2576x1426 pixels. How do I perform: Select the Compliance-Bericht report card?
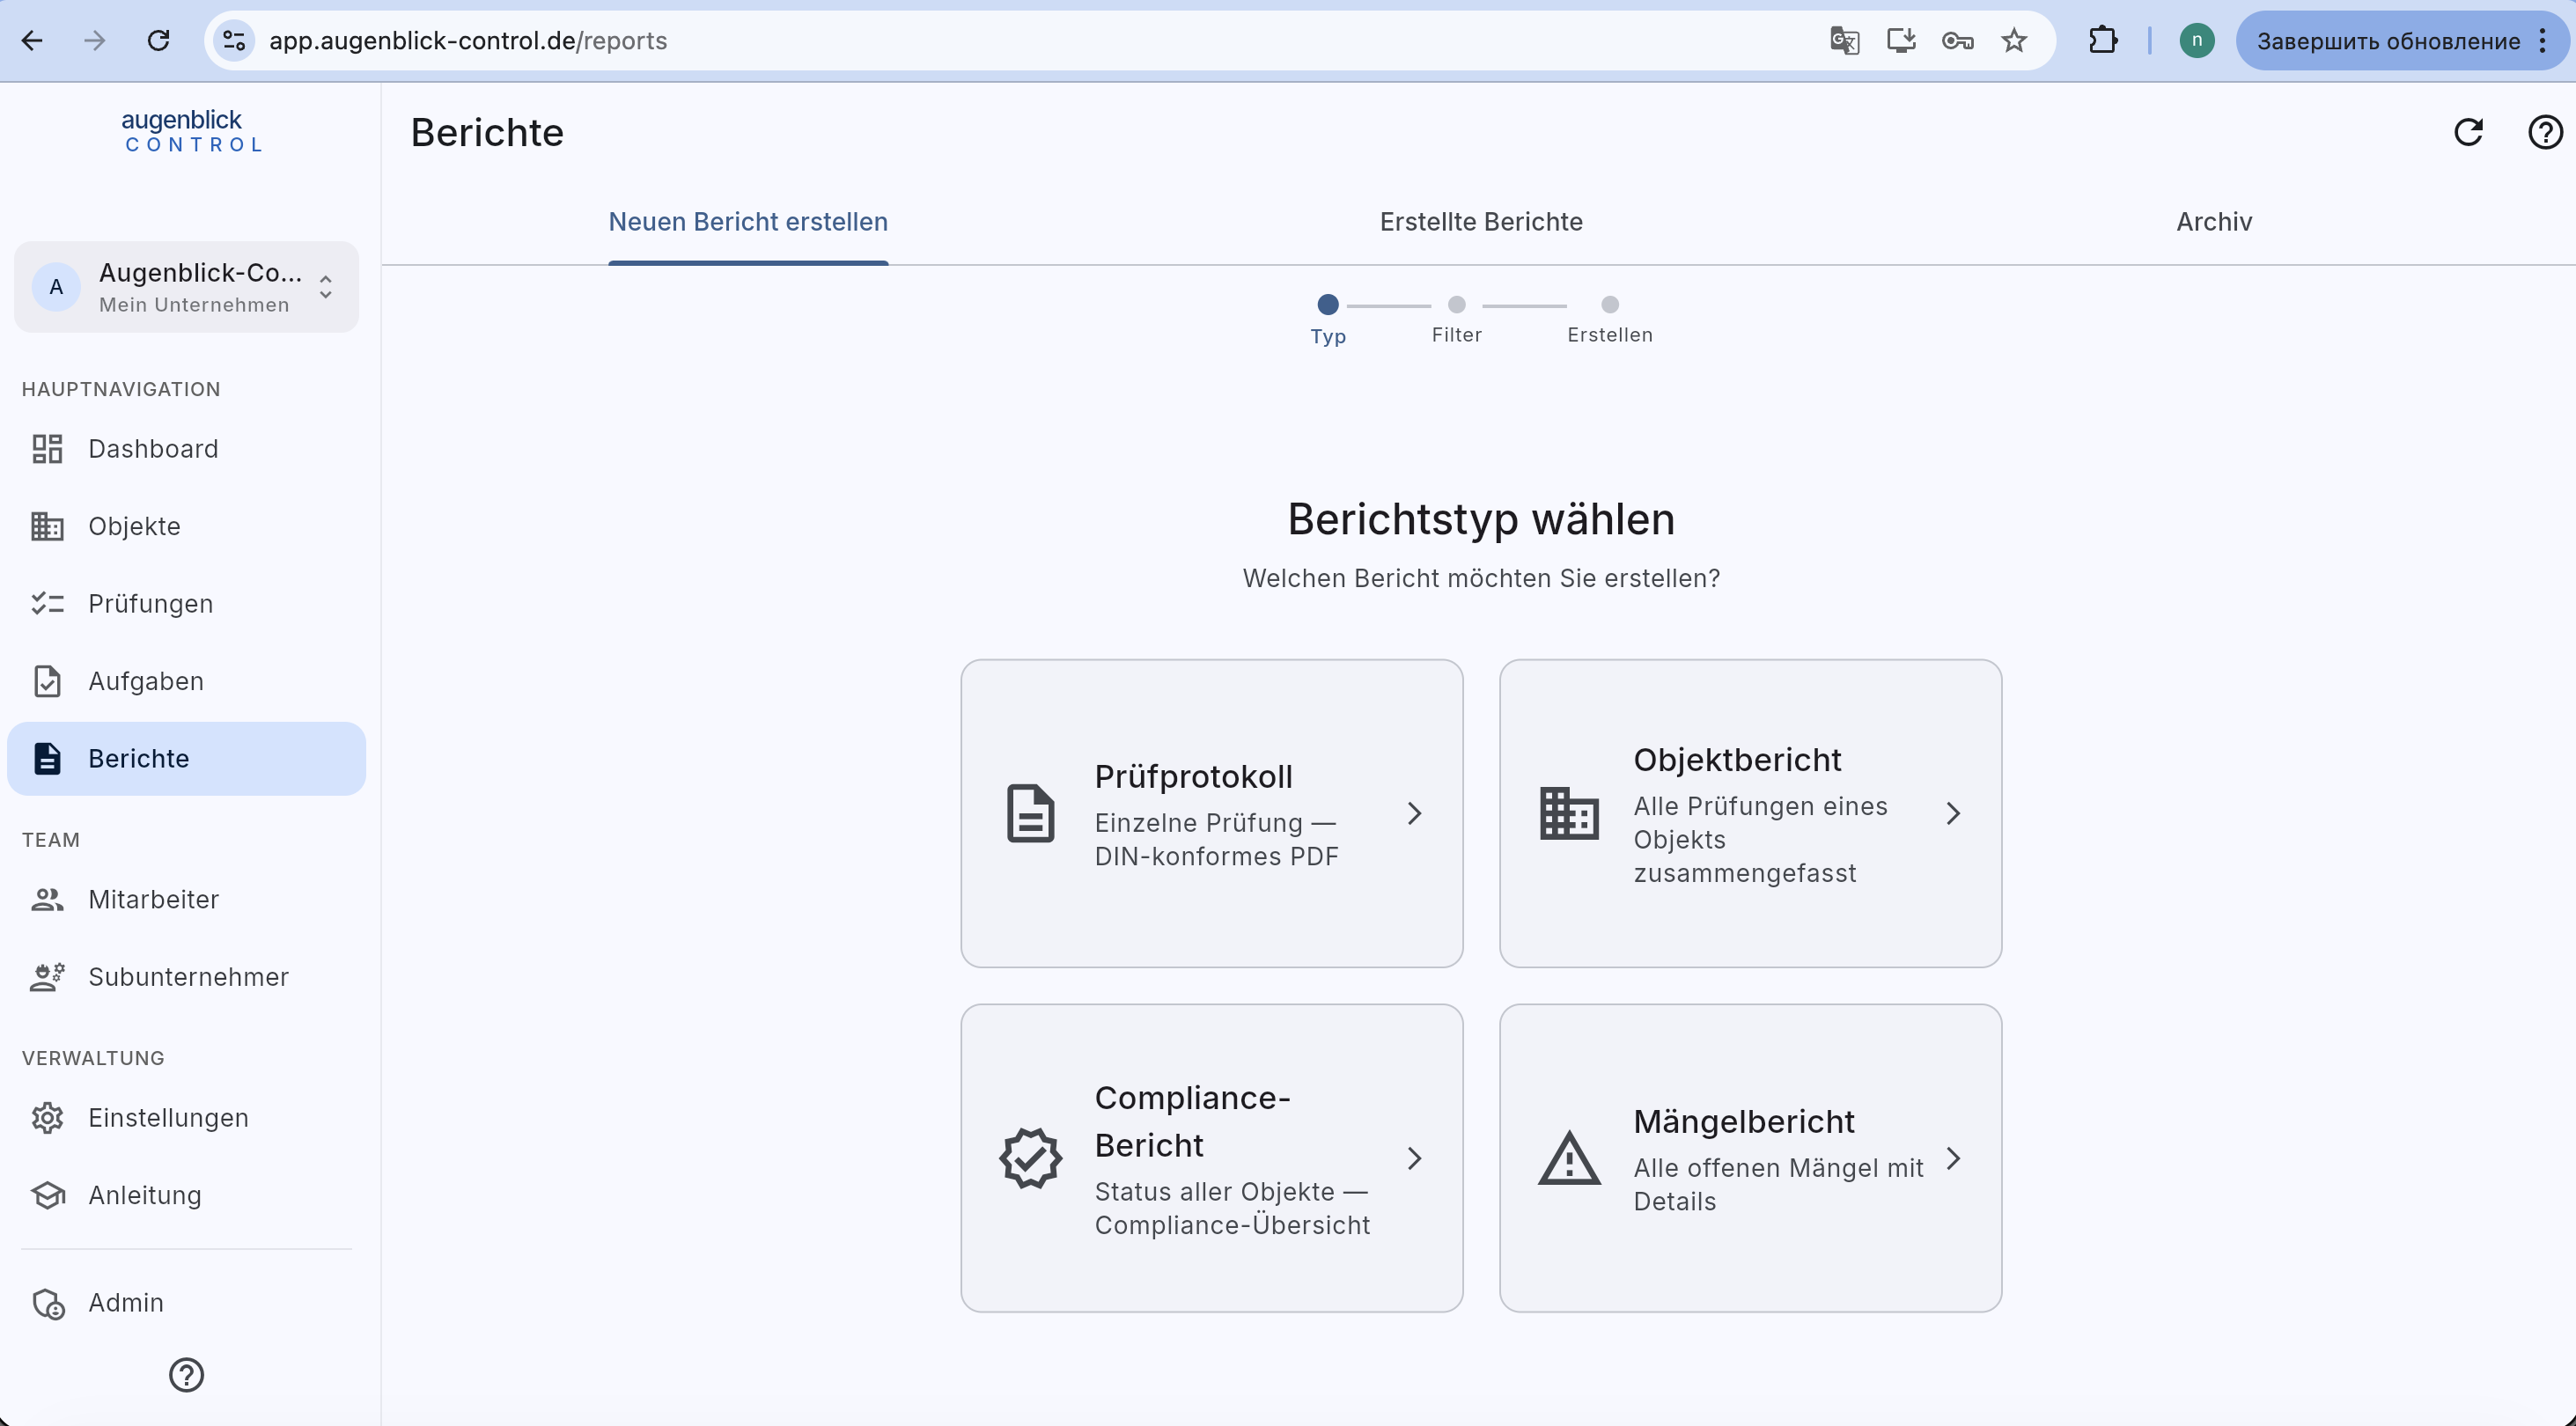tap(1212, 1158)
